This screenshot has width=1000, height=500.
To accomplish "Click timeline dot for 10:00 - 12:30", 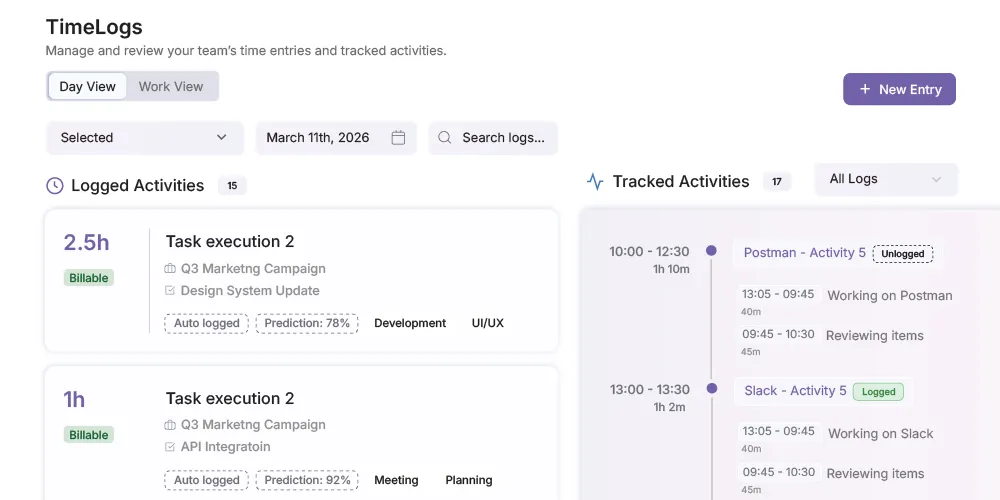I will tap(711, 251).
